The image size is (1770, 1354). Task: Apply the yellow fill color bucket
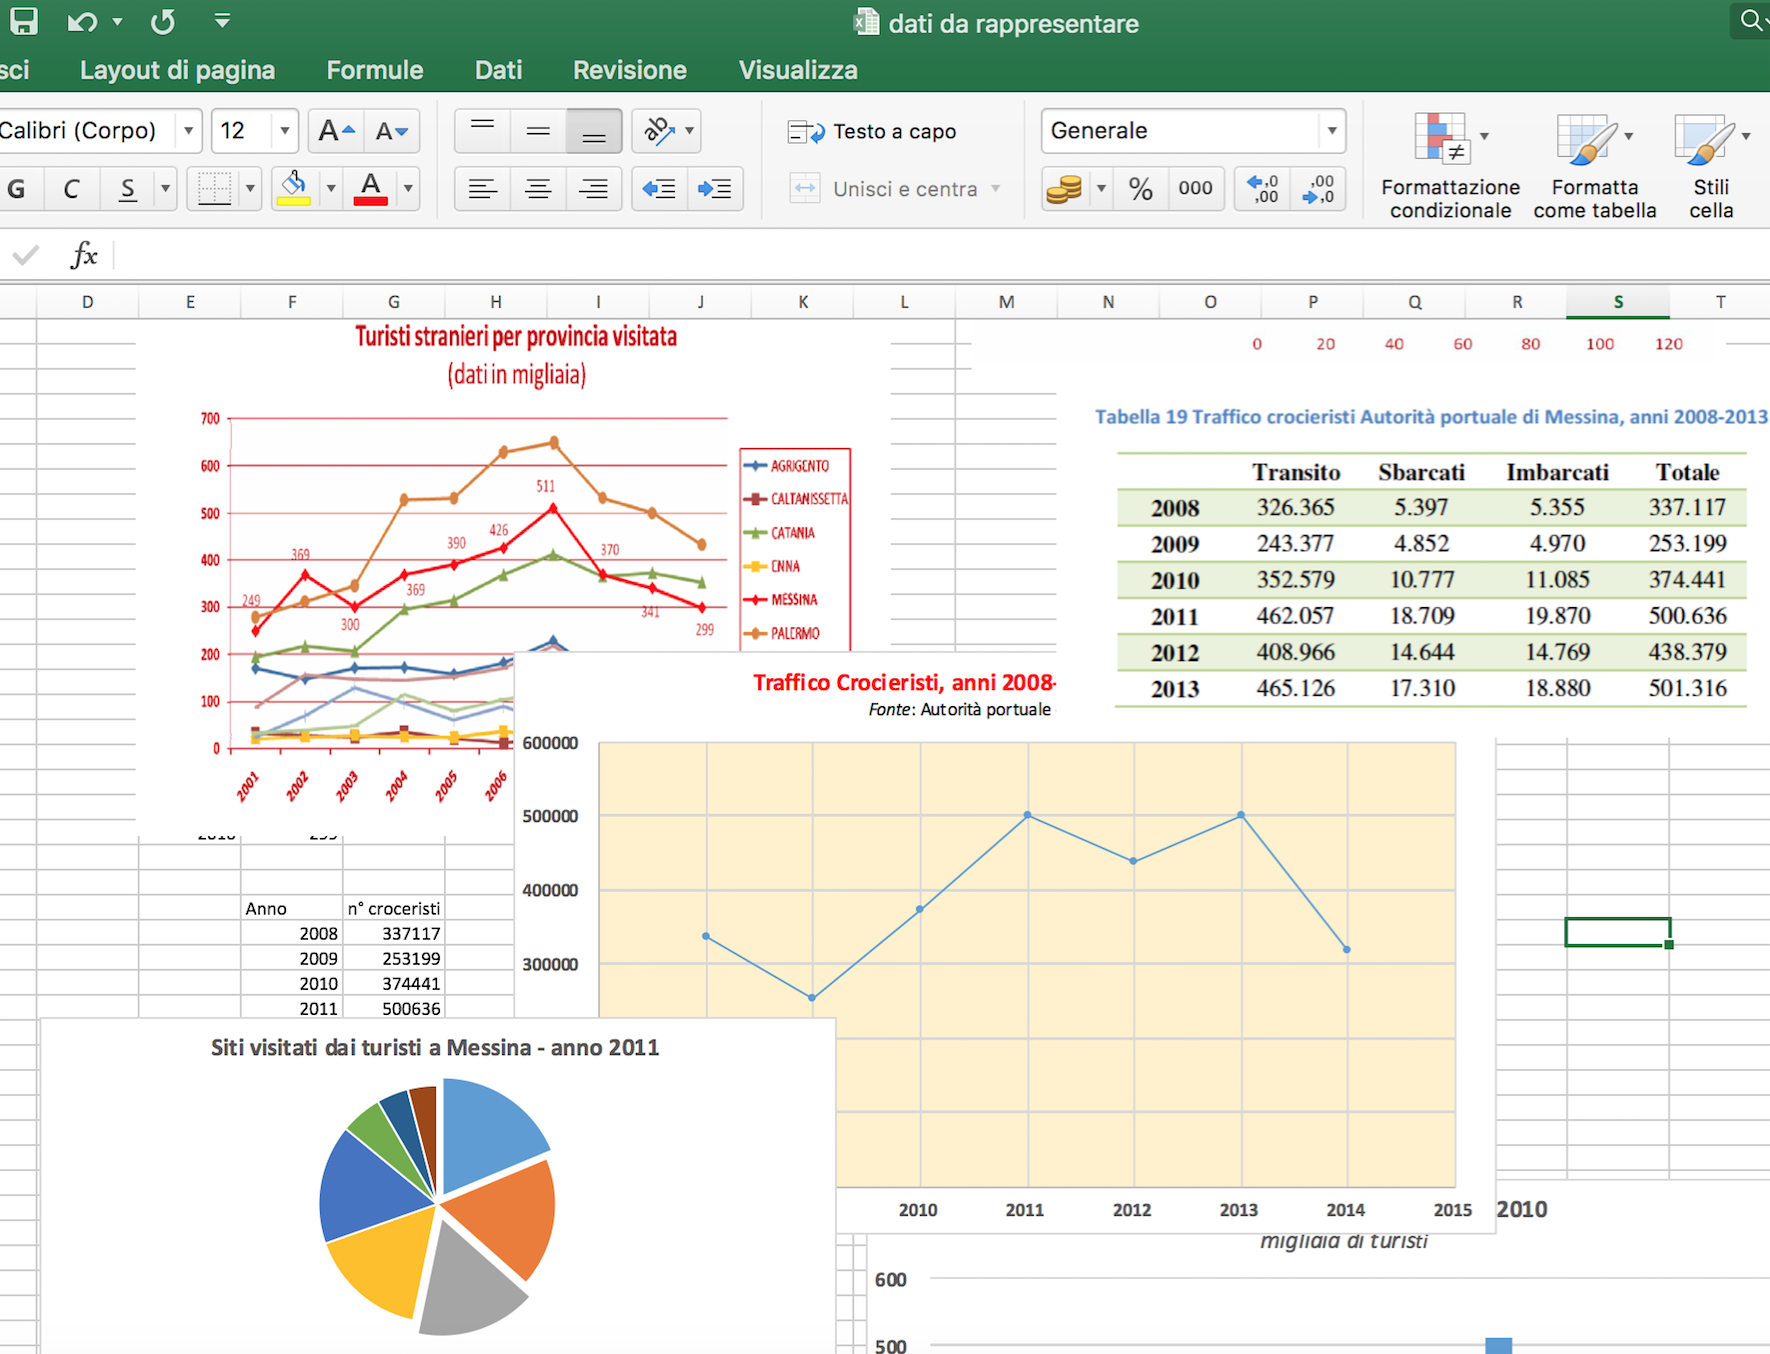(294, 189)
